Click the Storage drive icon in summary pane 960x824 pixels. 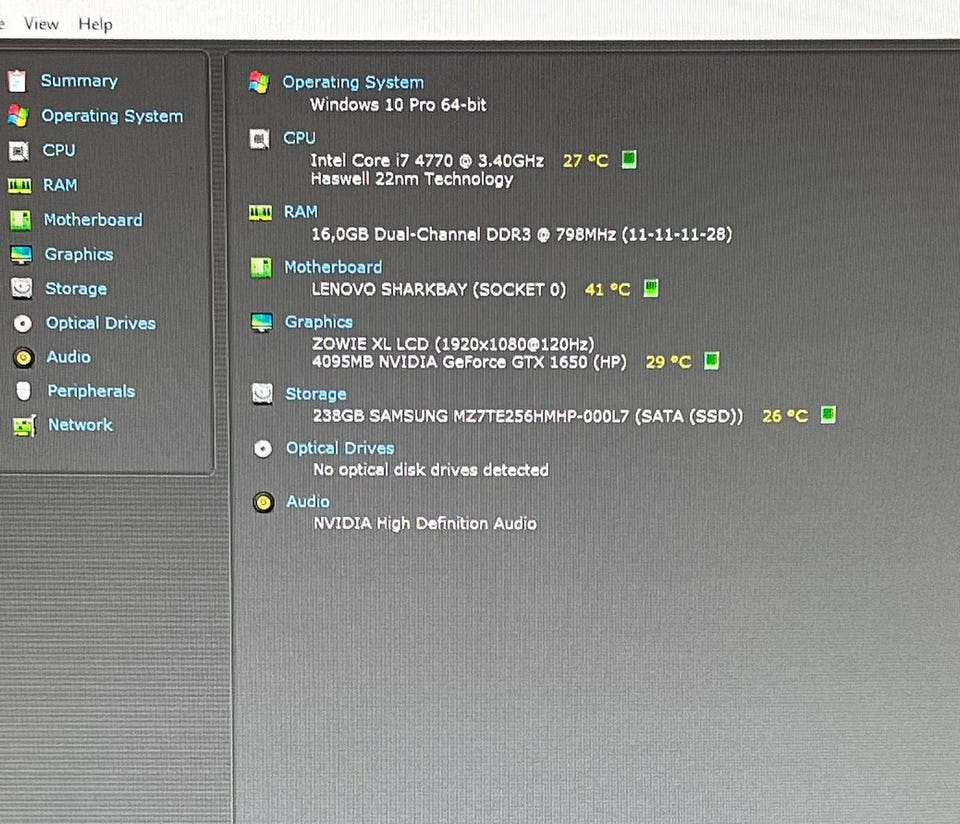[263, 394]
